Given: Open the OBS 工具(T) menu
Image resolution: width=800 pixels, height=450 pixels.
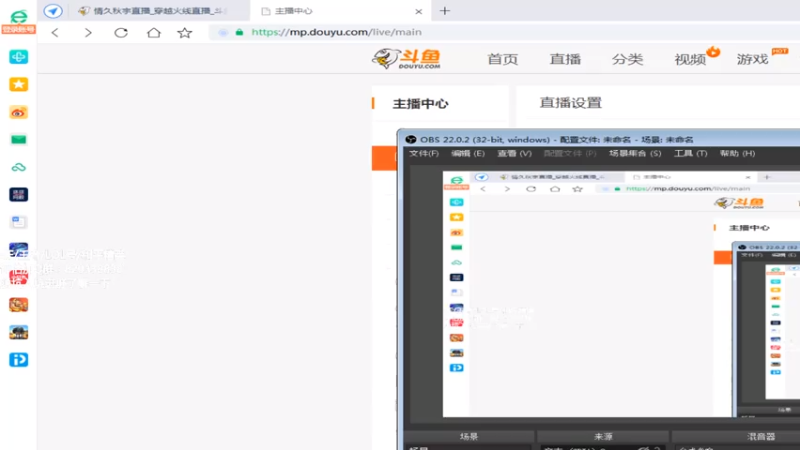Looking at the screenshot, I should [x=691, y=154].
